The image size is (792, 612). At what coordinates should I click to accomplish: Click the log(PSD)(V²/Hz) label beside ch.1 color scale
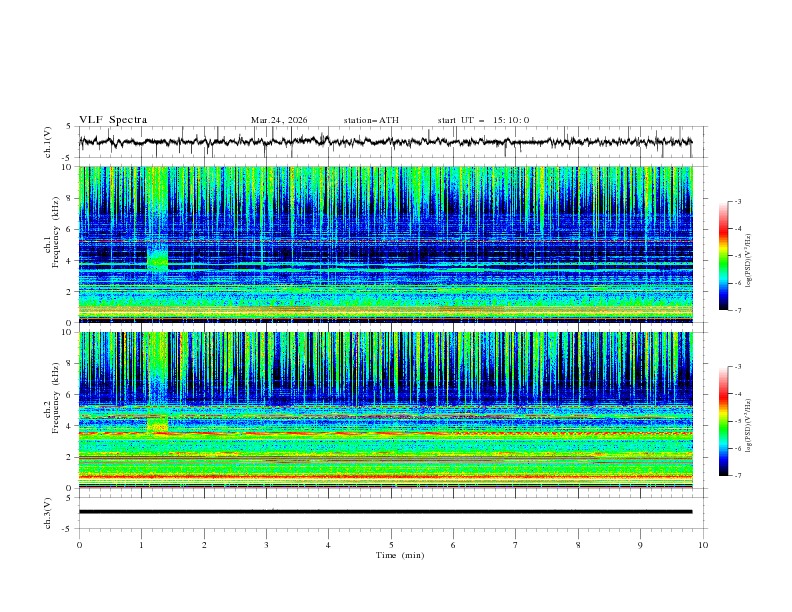tap(749, 261)
